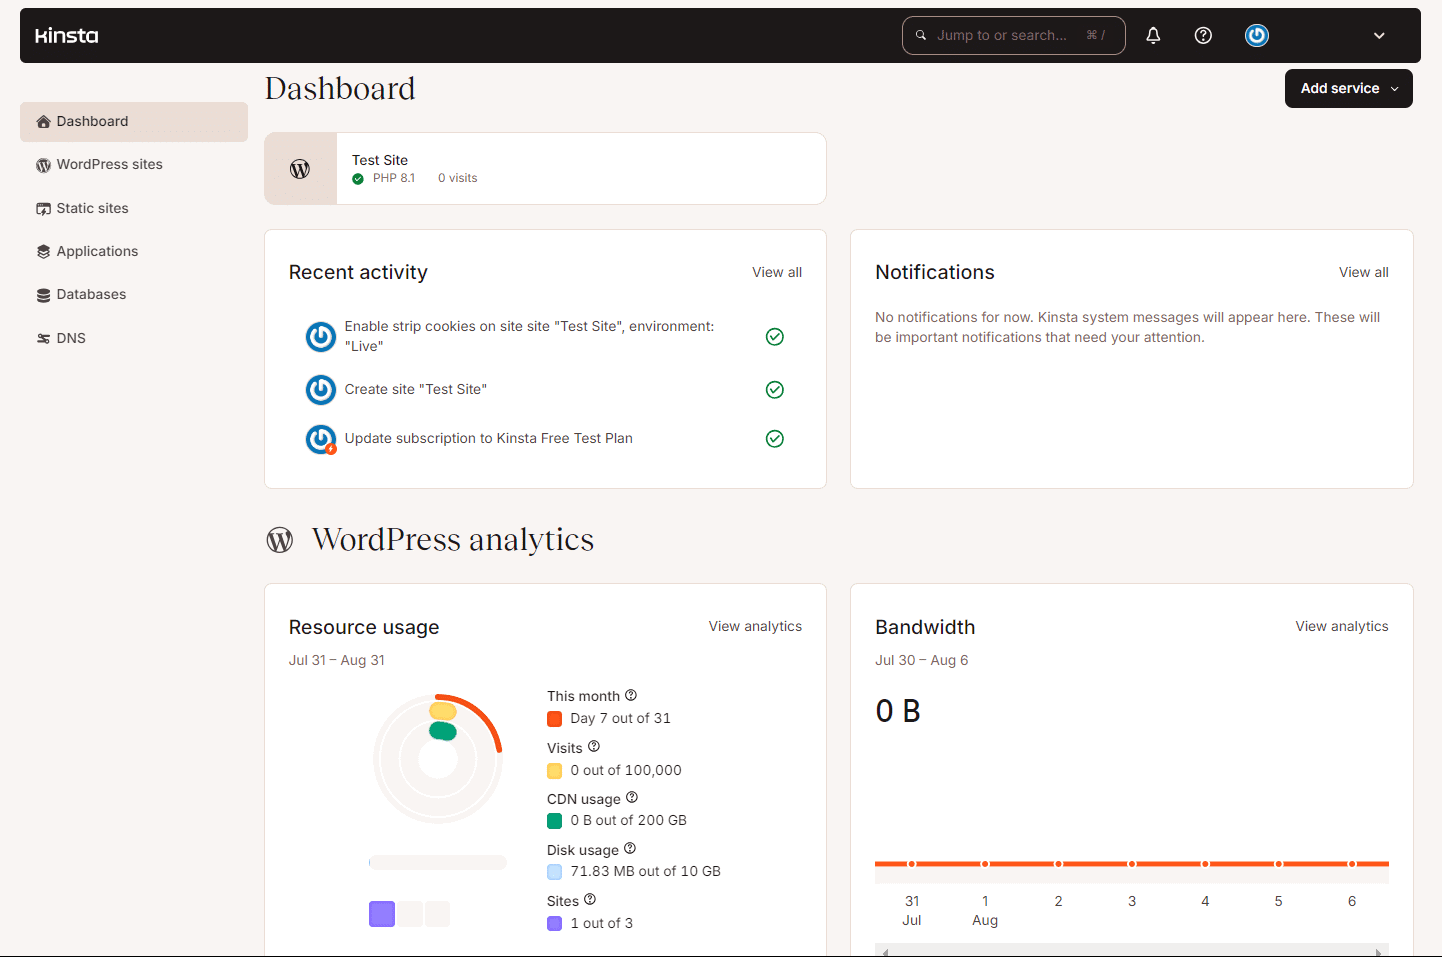Image resolution: width=1442 pixels, height=957 pixels.
Task: Click success checkmark for Create site activity
Action: [774, 390]
